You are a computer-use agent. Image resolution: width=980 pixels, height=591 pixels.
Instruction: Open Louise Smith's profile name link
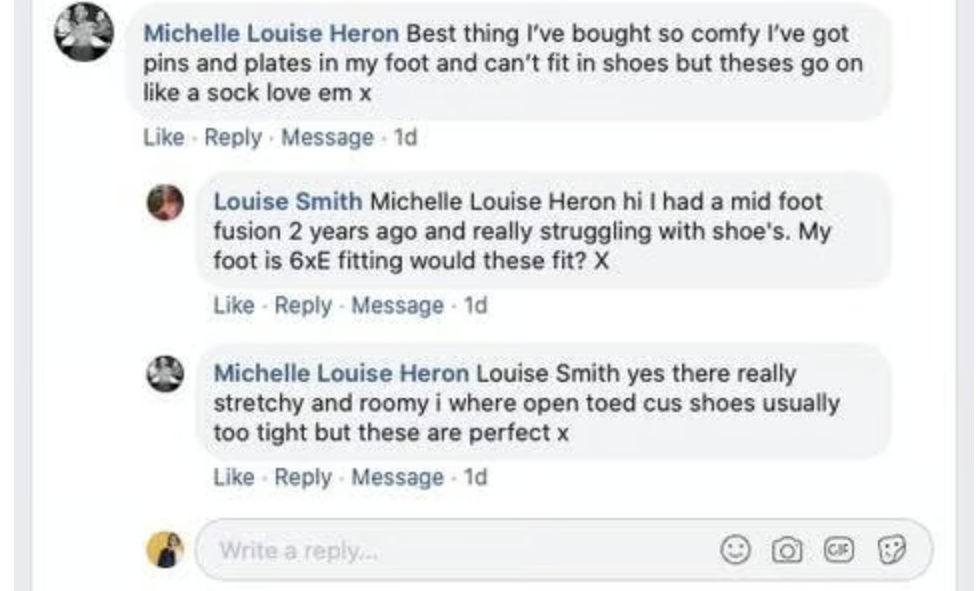coord(288,201)
